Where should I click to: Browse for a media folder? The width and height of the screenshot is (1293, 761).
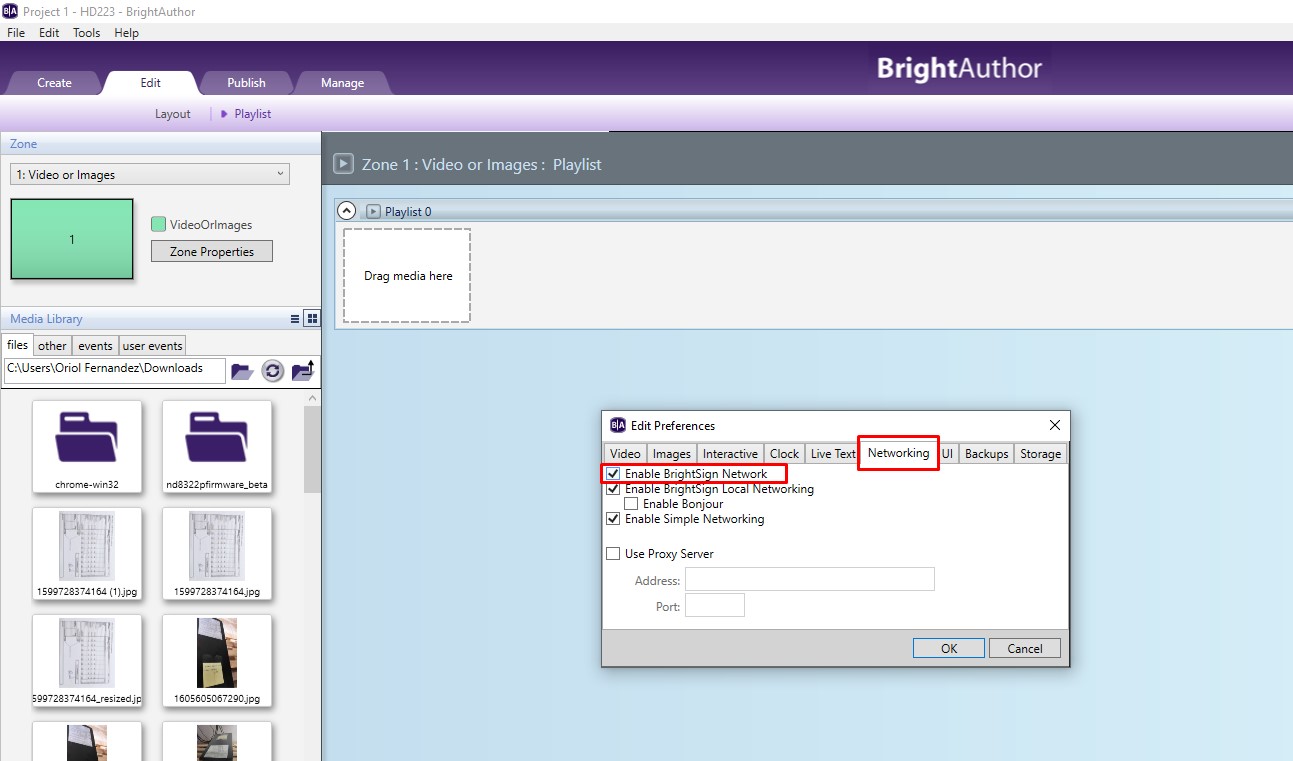[x=242, y=371]
